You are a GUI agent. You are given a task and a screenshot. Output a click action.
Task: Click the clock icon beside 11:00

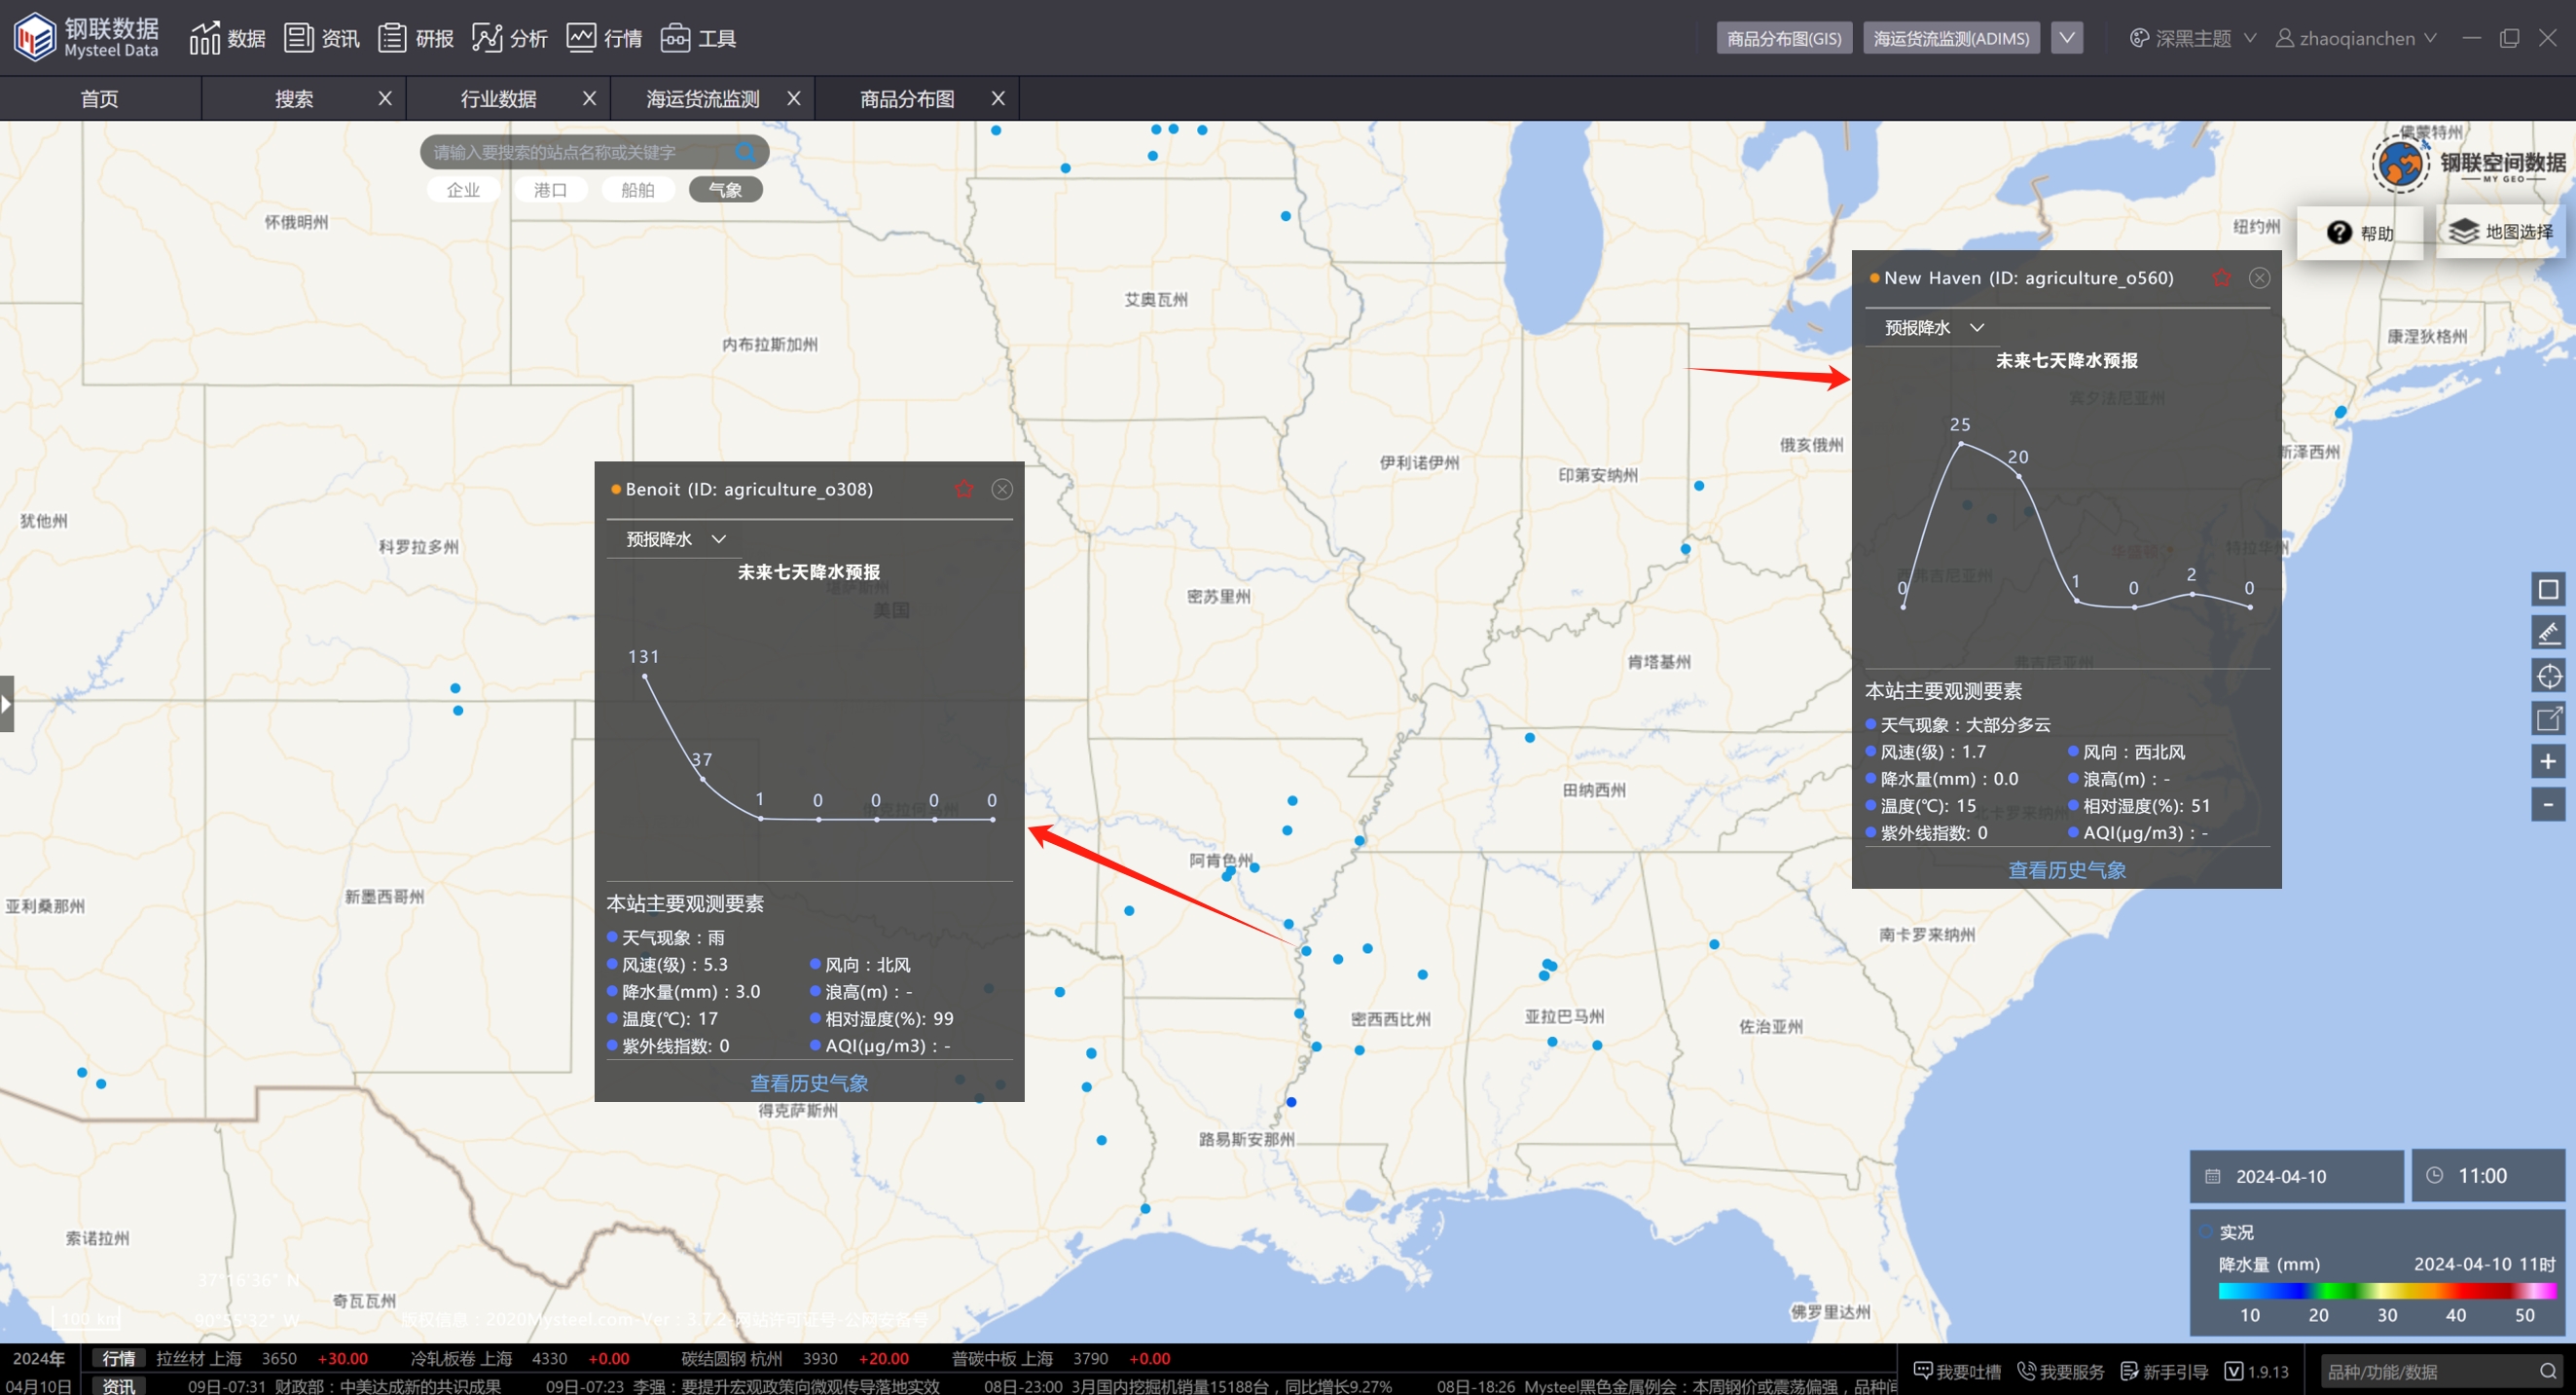(x=2435, y=1175)
